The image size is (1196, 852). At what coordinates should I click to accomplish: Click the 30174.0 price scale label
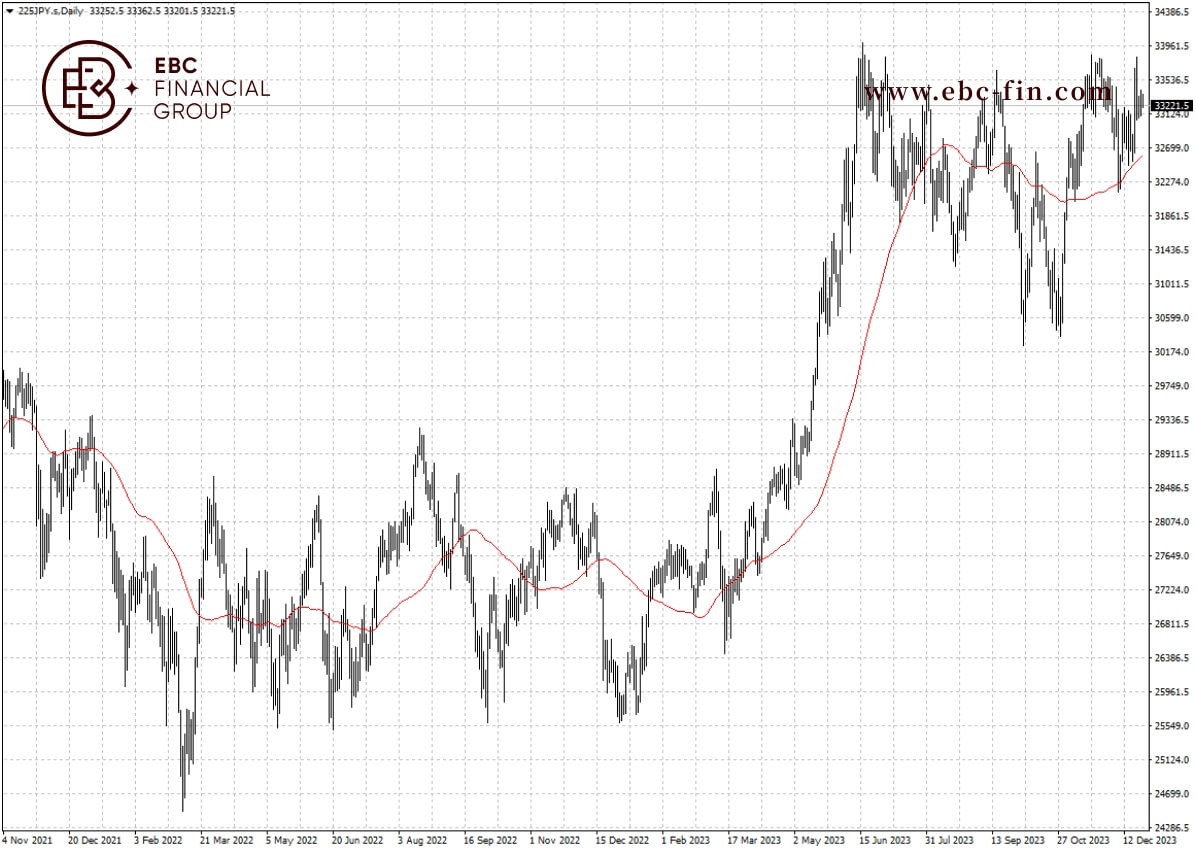click(1172, 352)
